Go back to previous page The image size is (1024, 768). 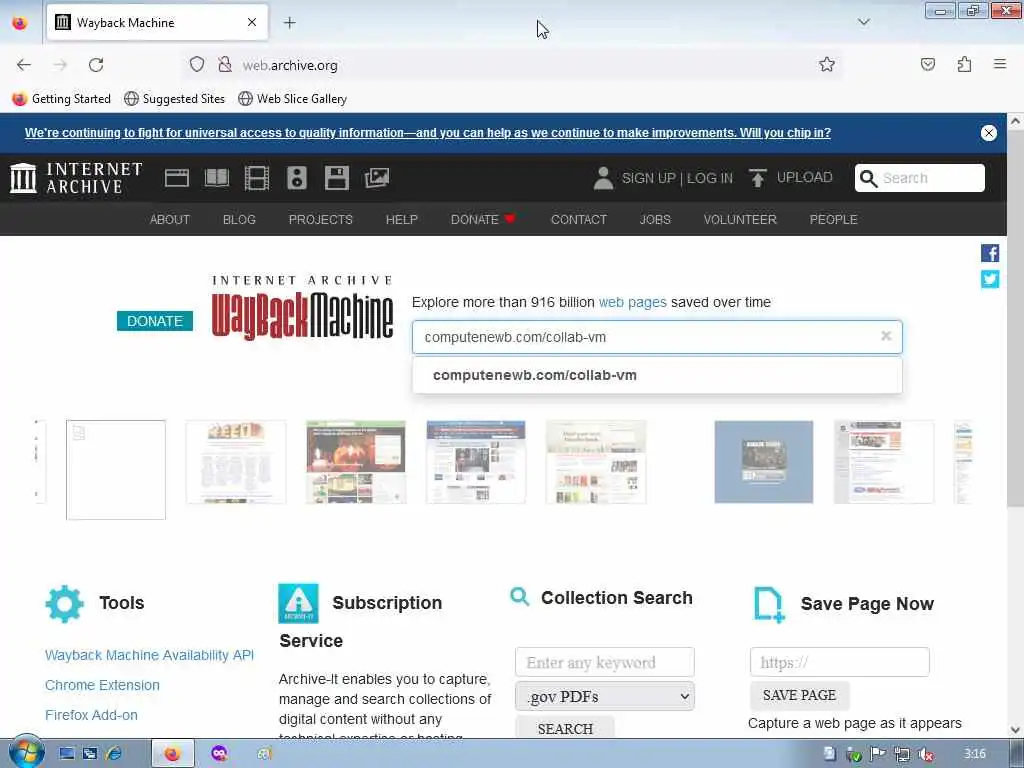click(24, 65)
